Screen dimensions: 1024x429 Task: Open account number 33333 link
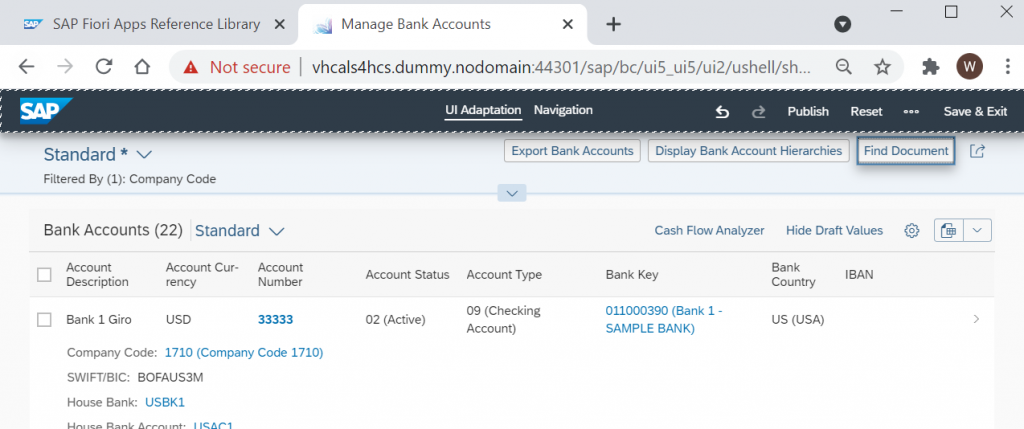coord(276,319)
